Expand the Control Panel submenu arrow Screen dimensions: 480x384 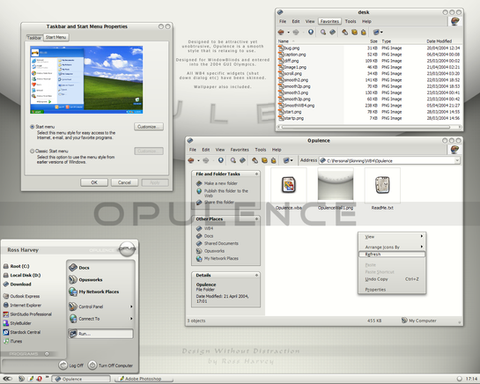131,307
